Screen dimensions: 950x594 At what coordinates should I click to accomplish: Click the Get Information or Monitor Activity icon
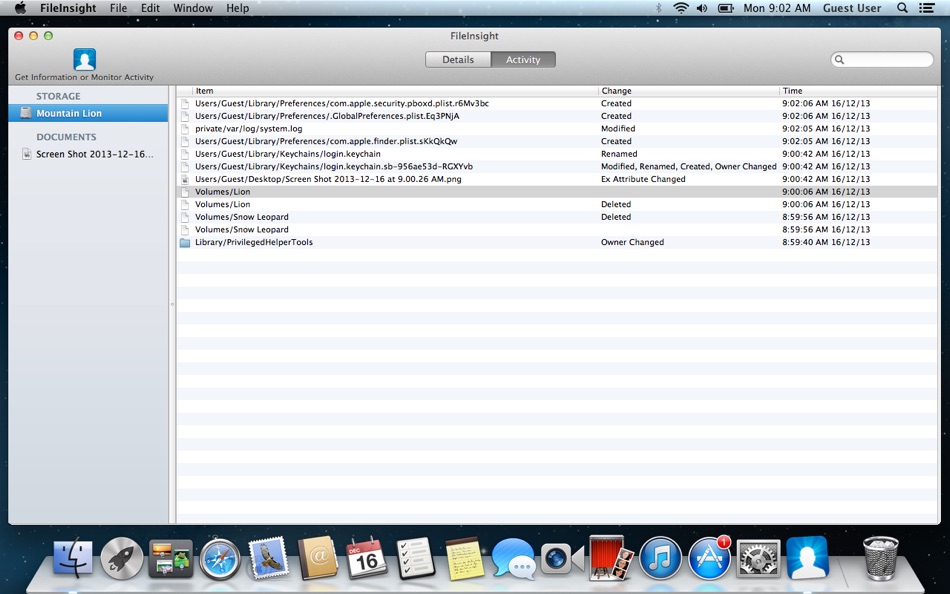point(84,59)
